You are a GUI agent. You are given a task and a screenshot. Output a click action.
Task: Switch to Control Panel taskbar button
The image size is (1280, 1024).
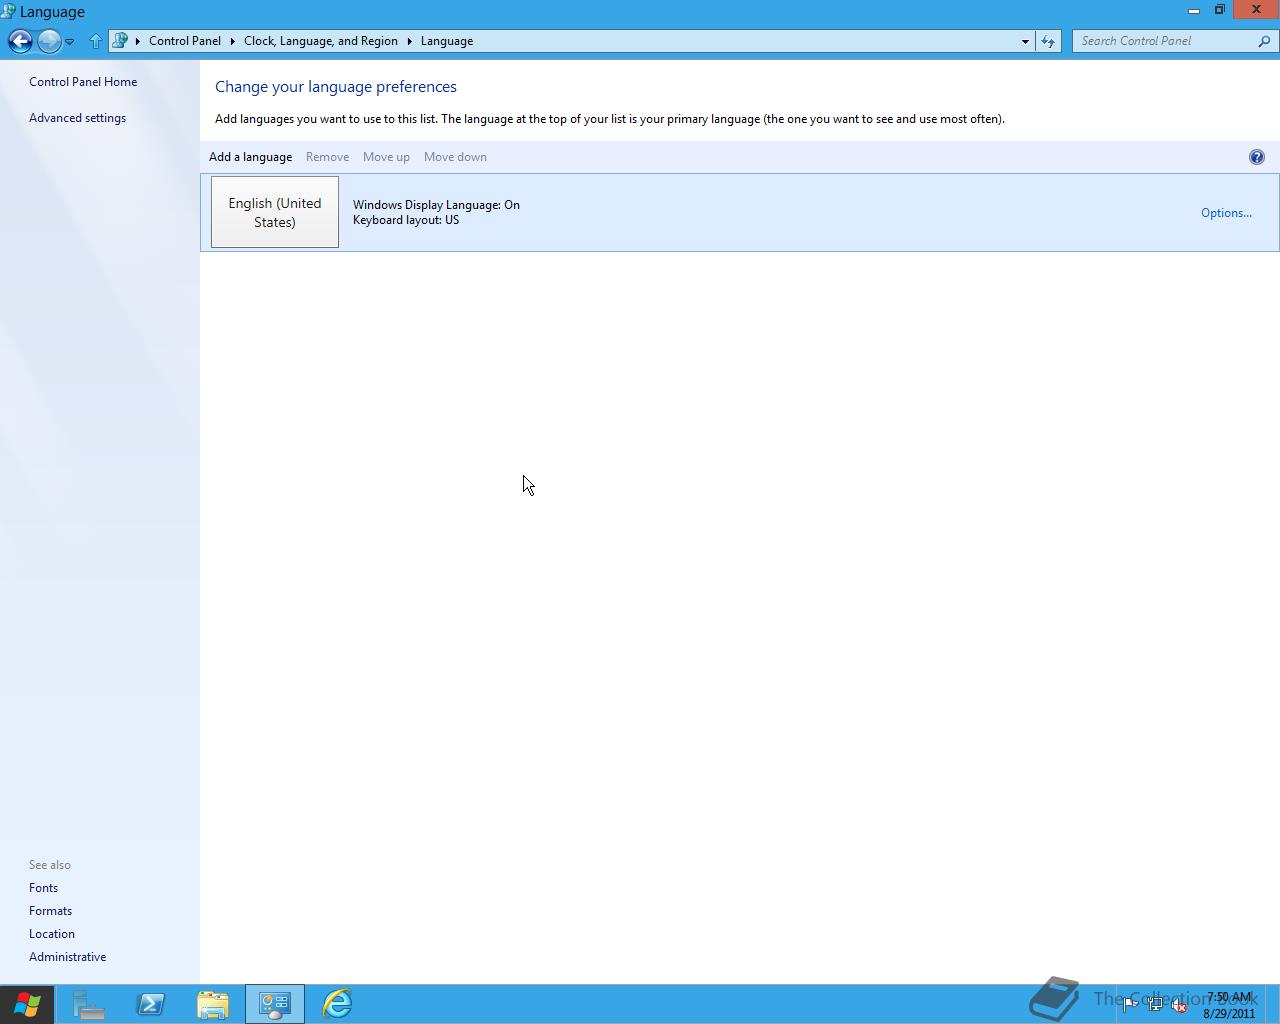(x=275, y=1004)
